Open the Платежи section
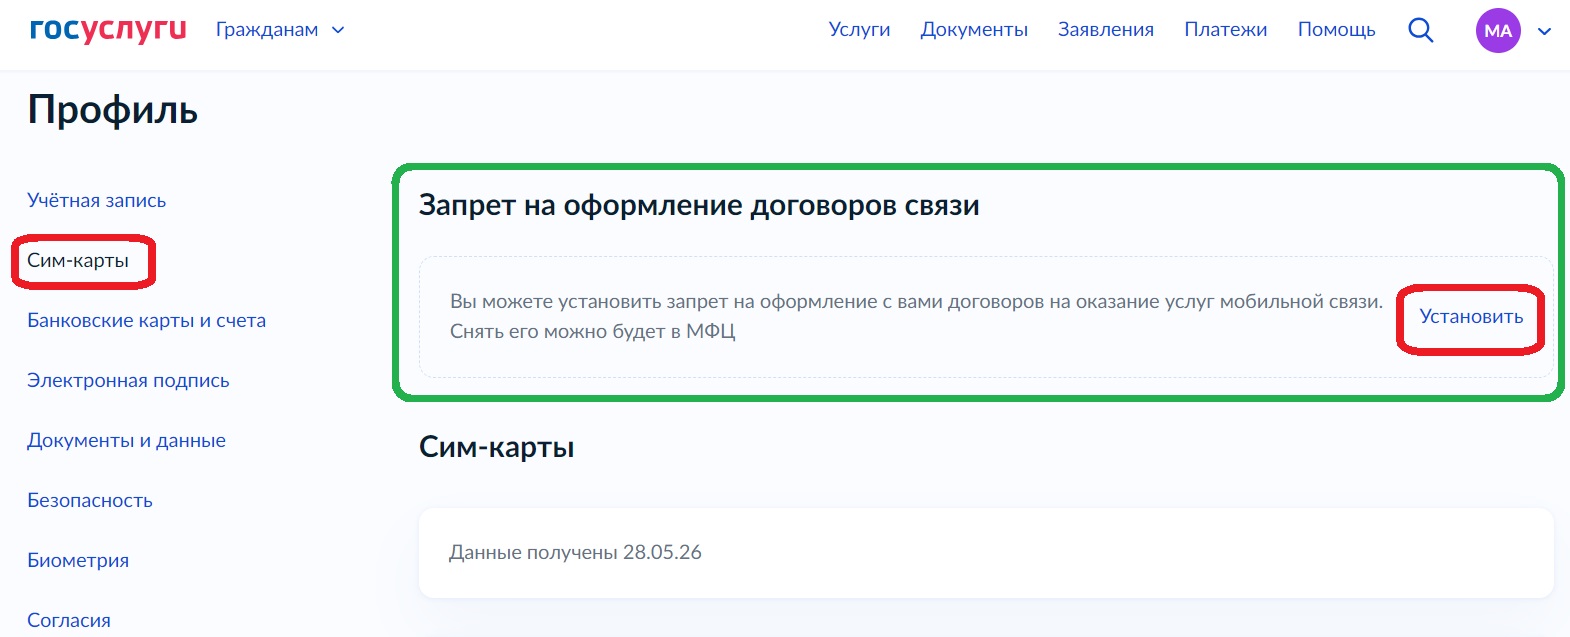The image size is (1570, 637). (1226, 30)
